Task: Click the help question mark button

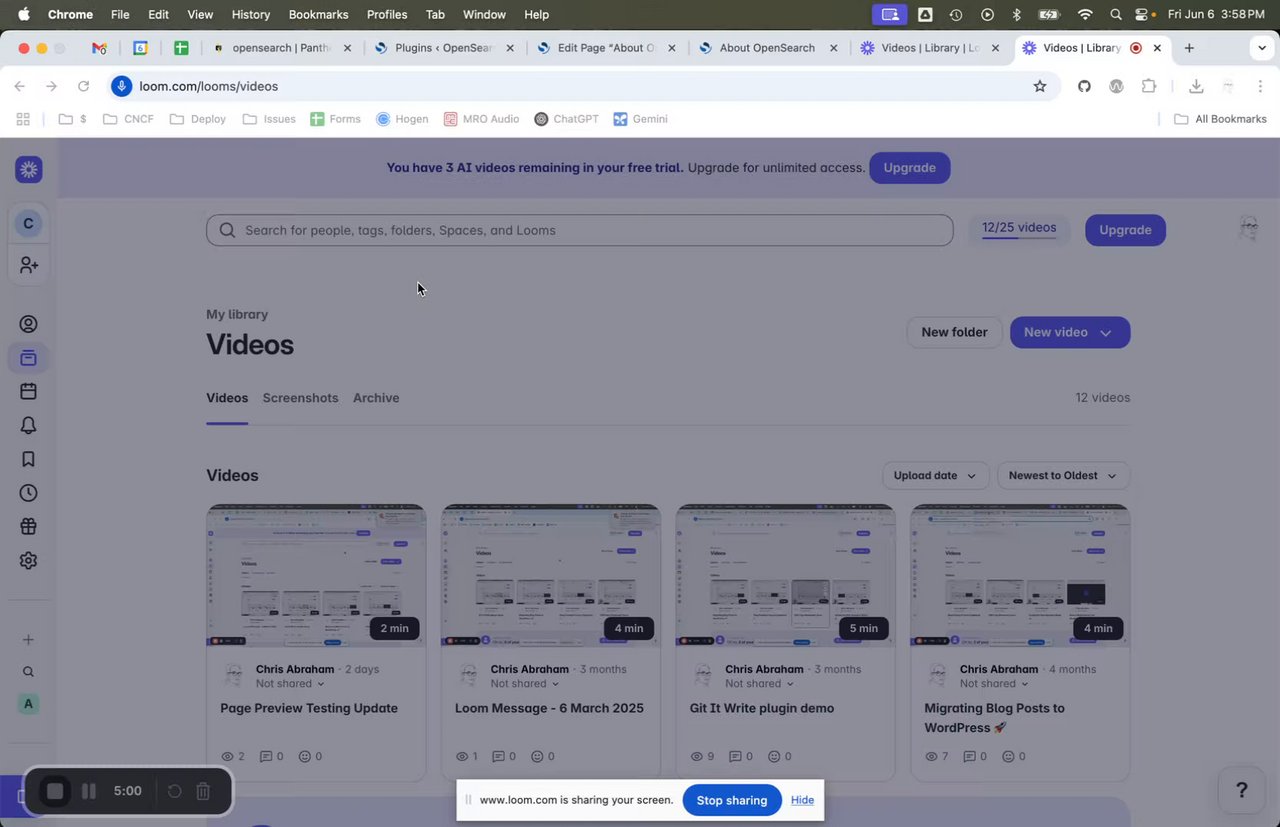Action: [1241, 791]
